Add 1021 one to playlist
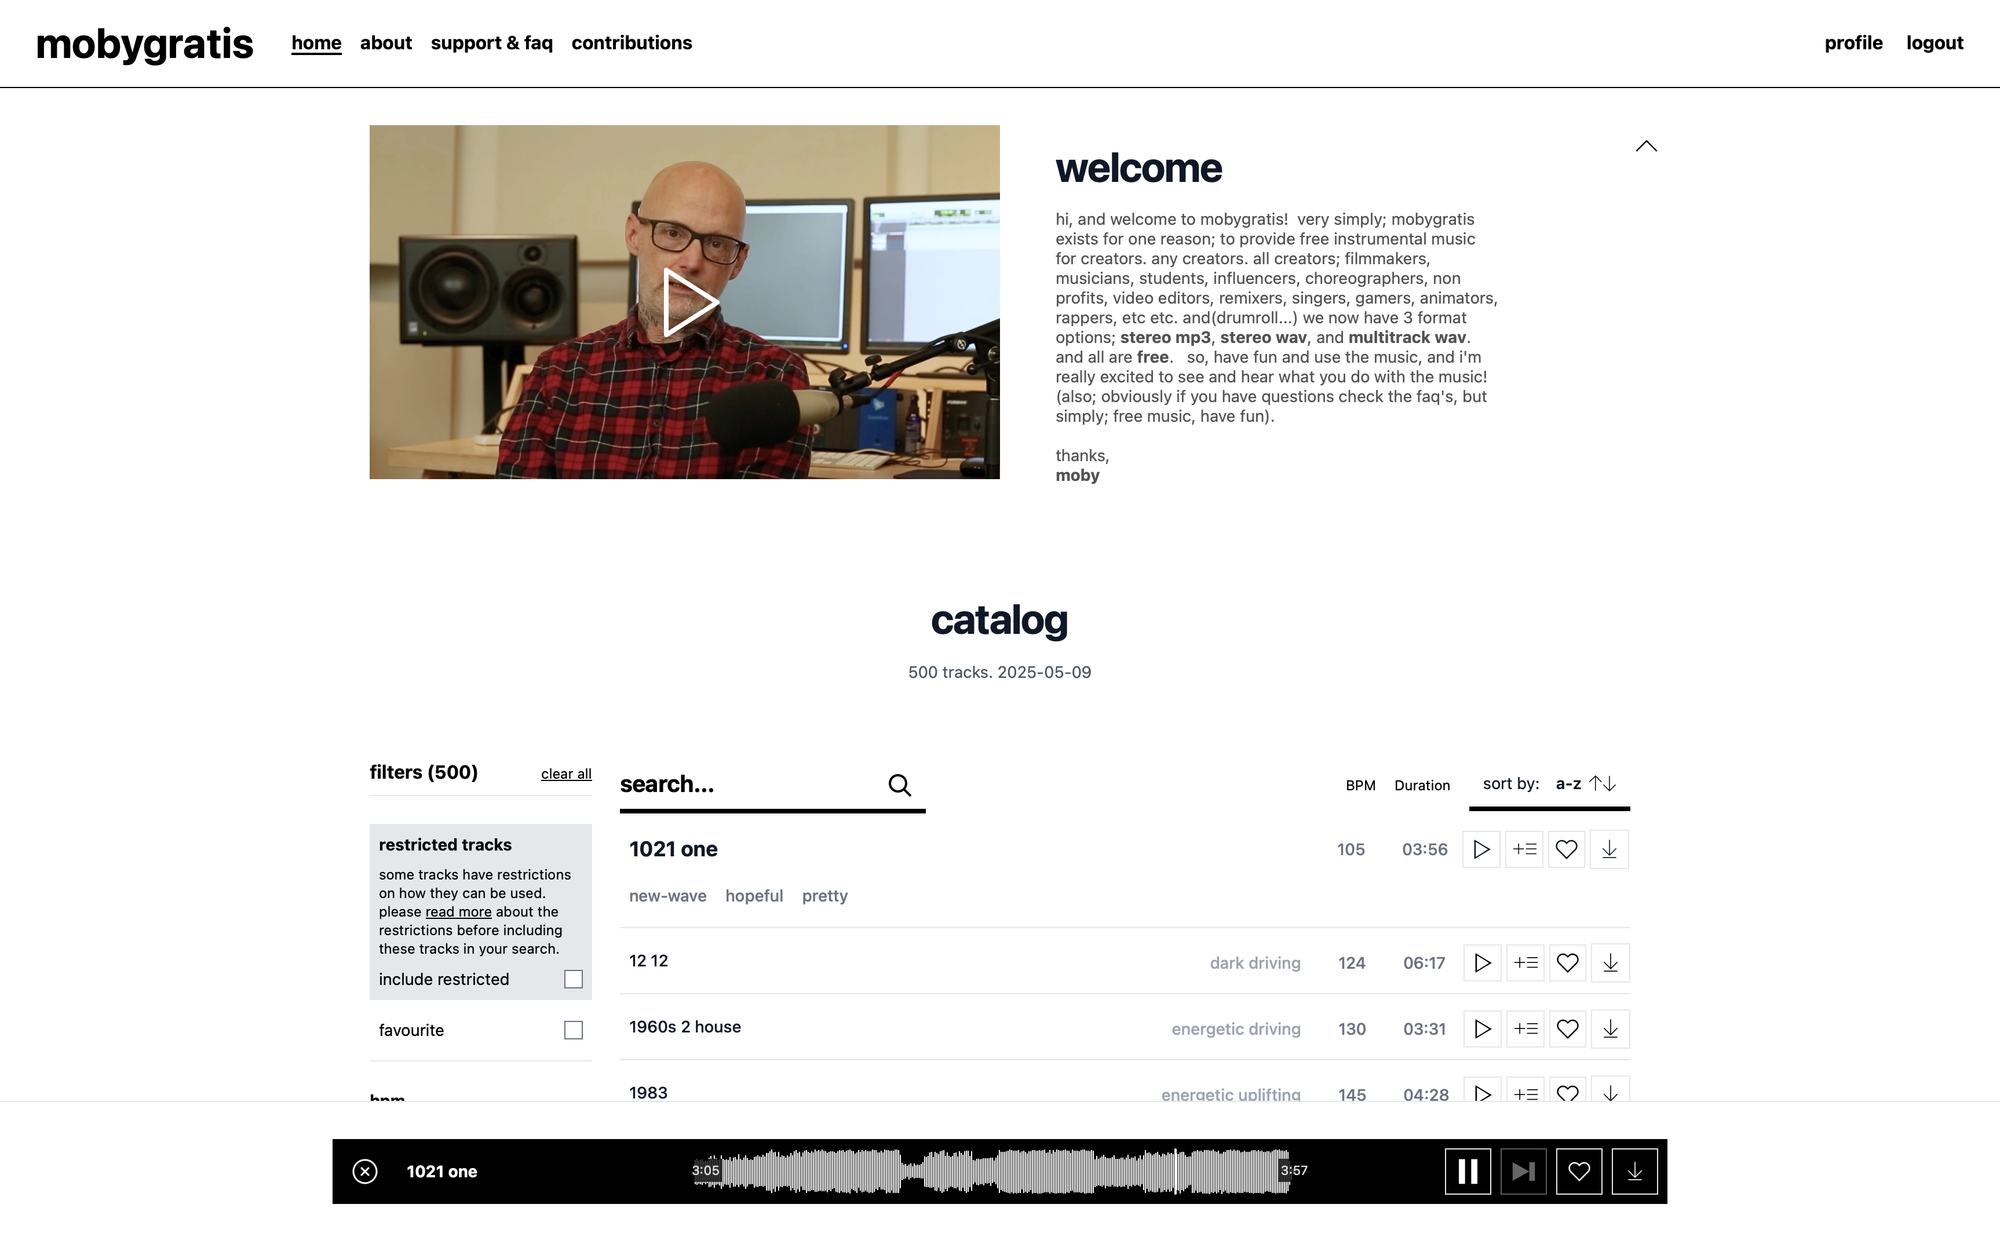2000x1248 pixels. [x=1524, y=849]
